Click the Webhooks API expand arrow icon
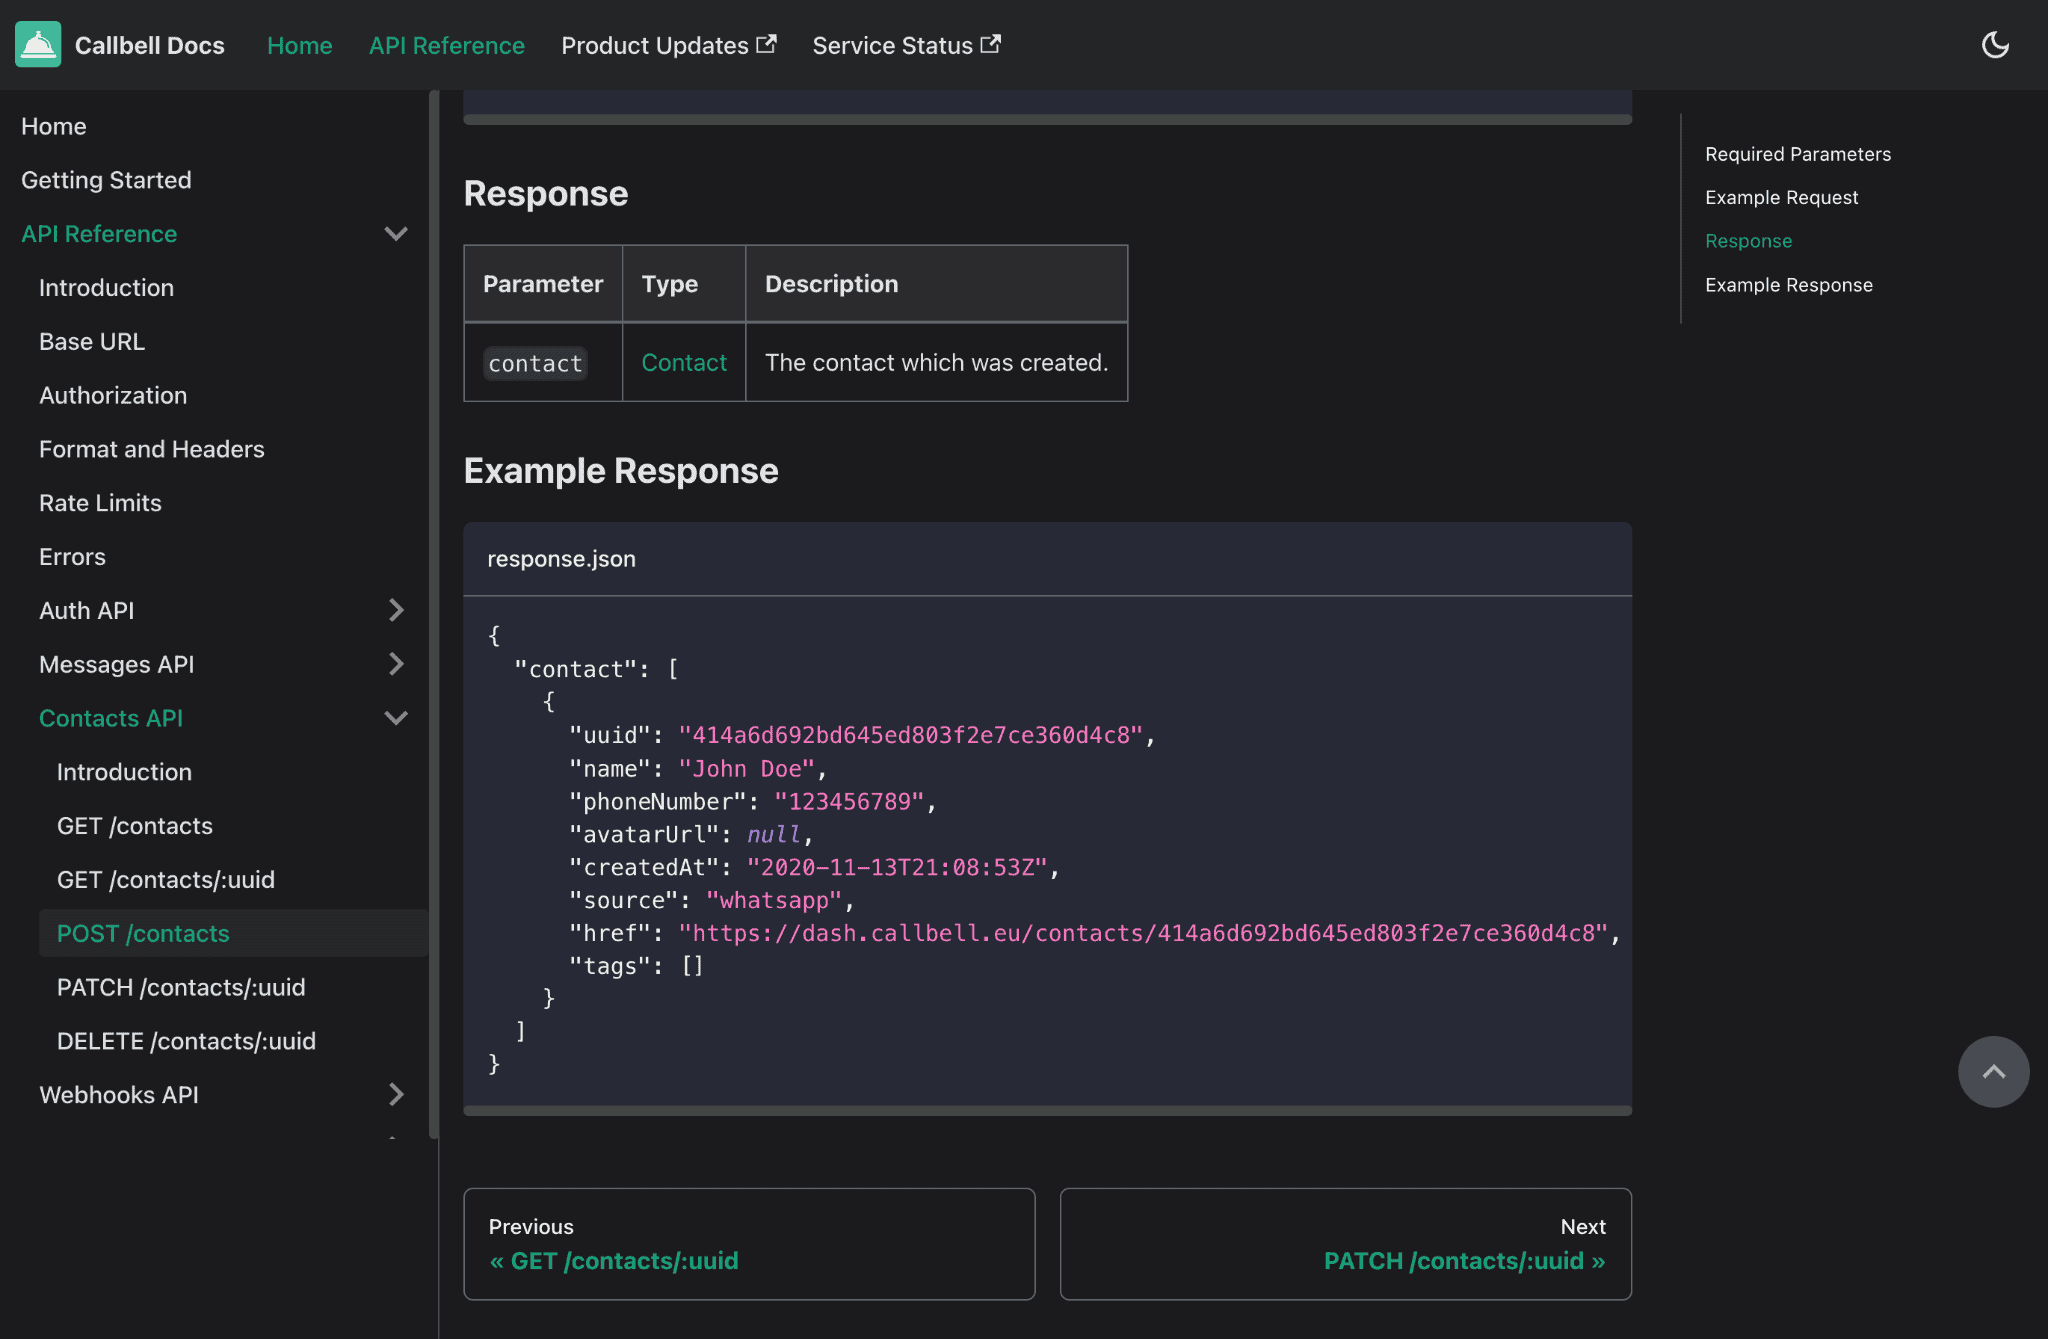 click(x=394, y=1094)
